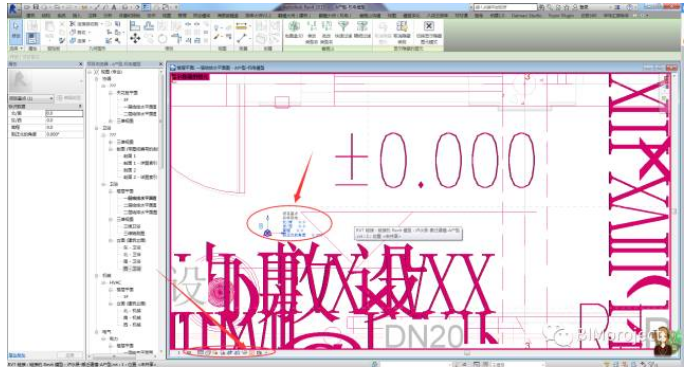The width and height of the screenshot is (692, 373).
Task: Click the Text 'A' icon in quick access toolbar
Action: pyautogui.click(x=115, y=7)
